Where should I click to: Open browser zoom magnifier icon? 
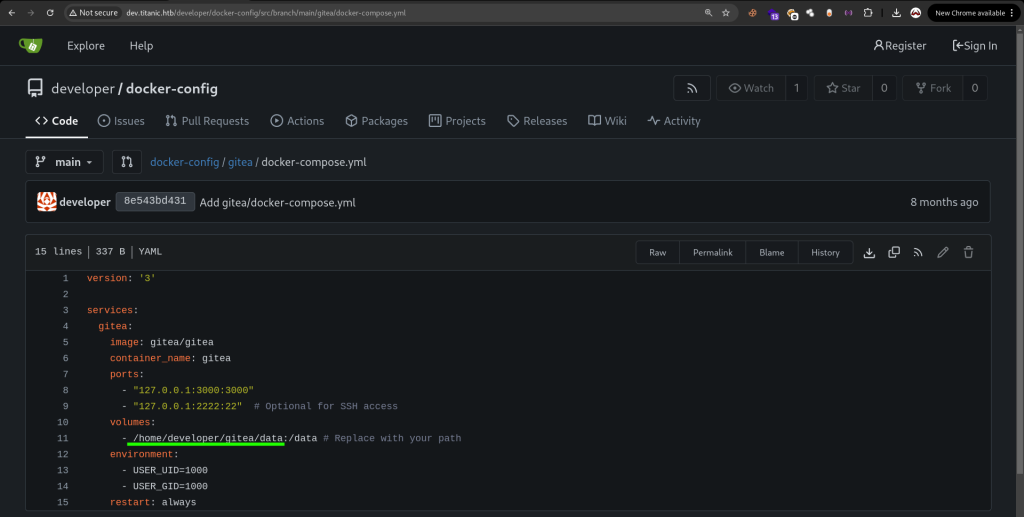(708, 12)
